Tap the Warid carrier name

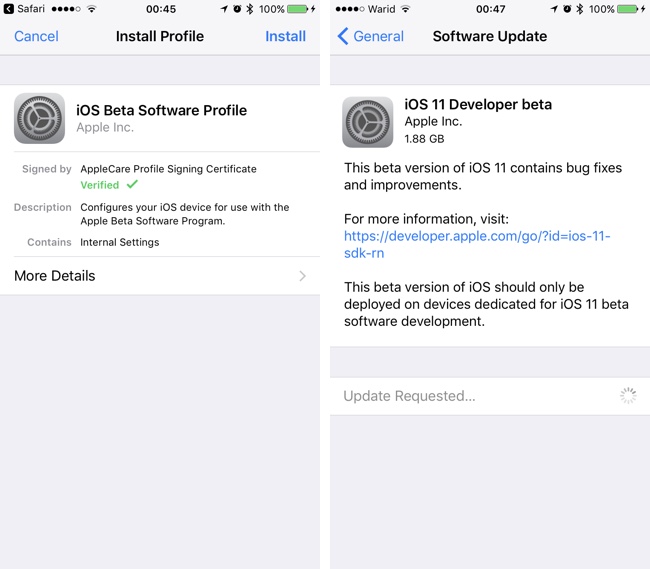point(381,9)
